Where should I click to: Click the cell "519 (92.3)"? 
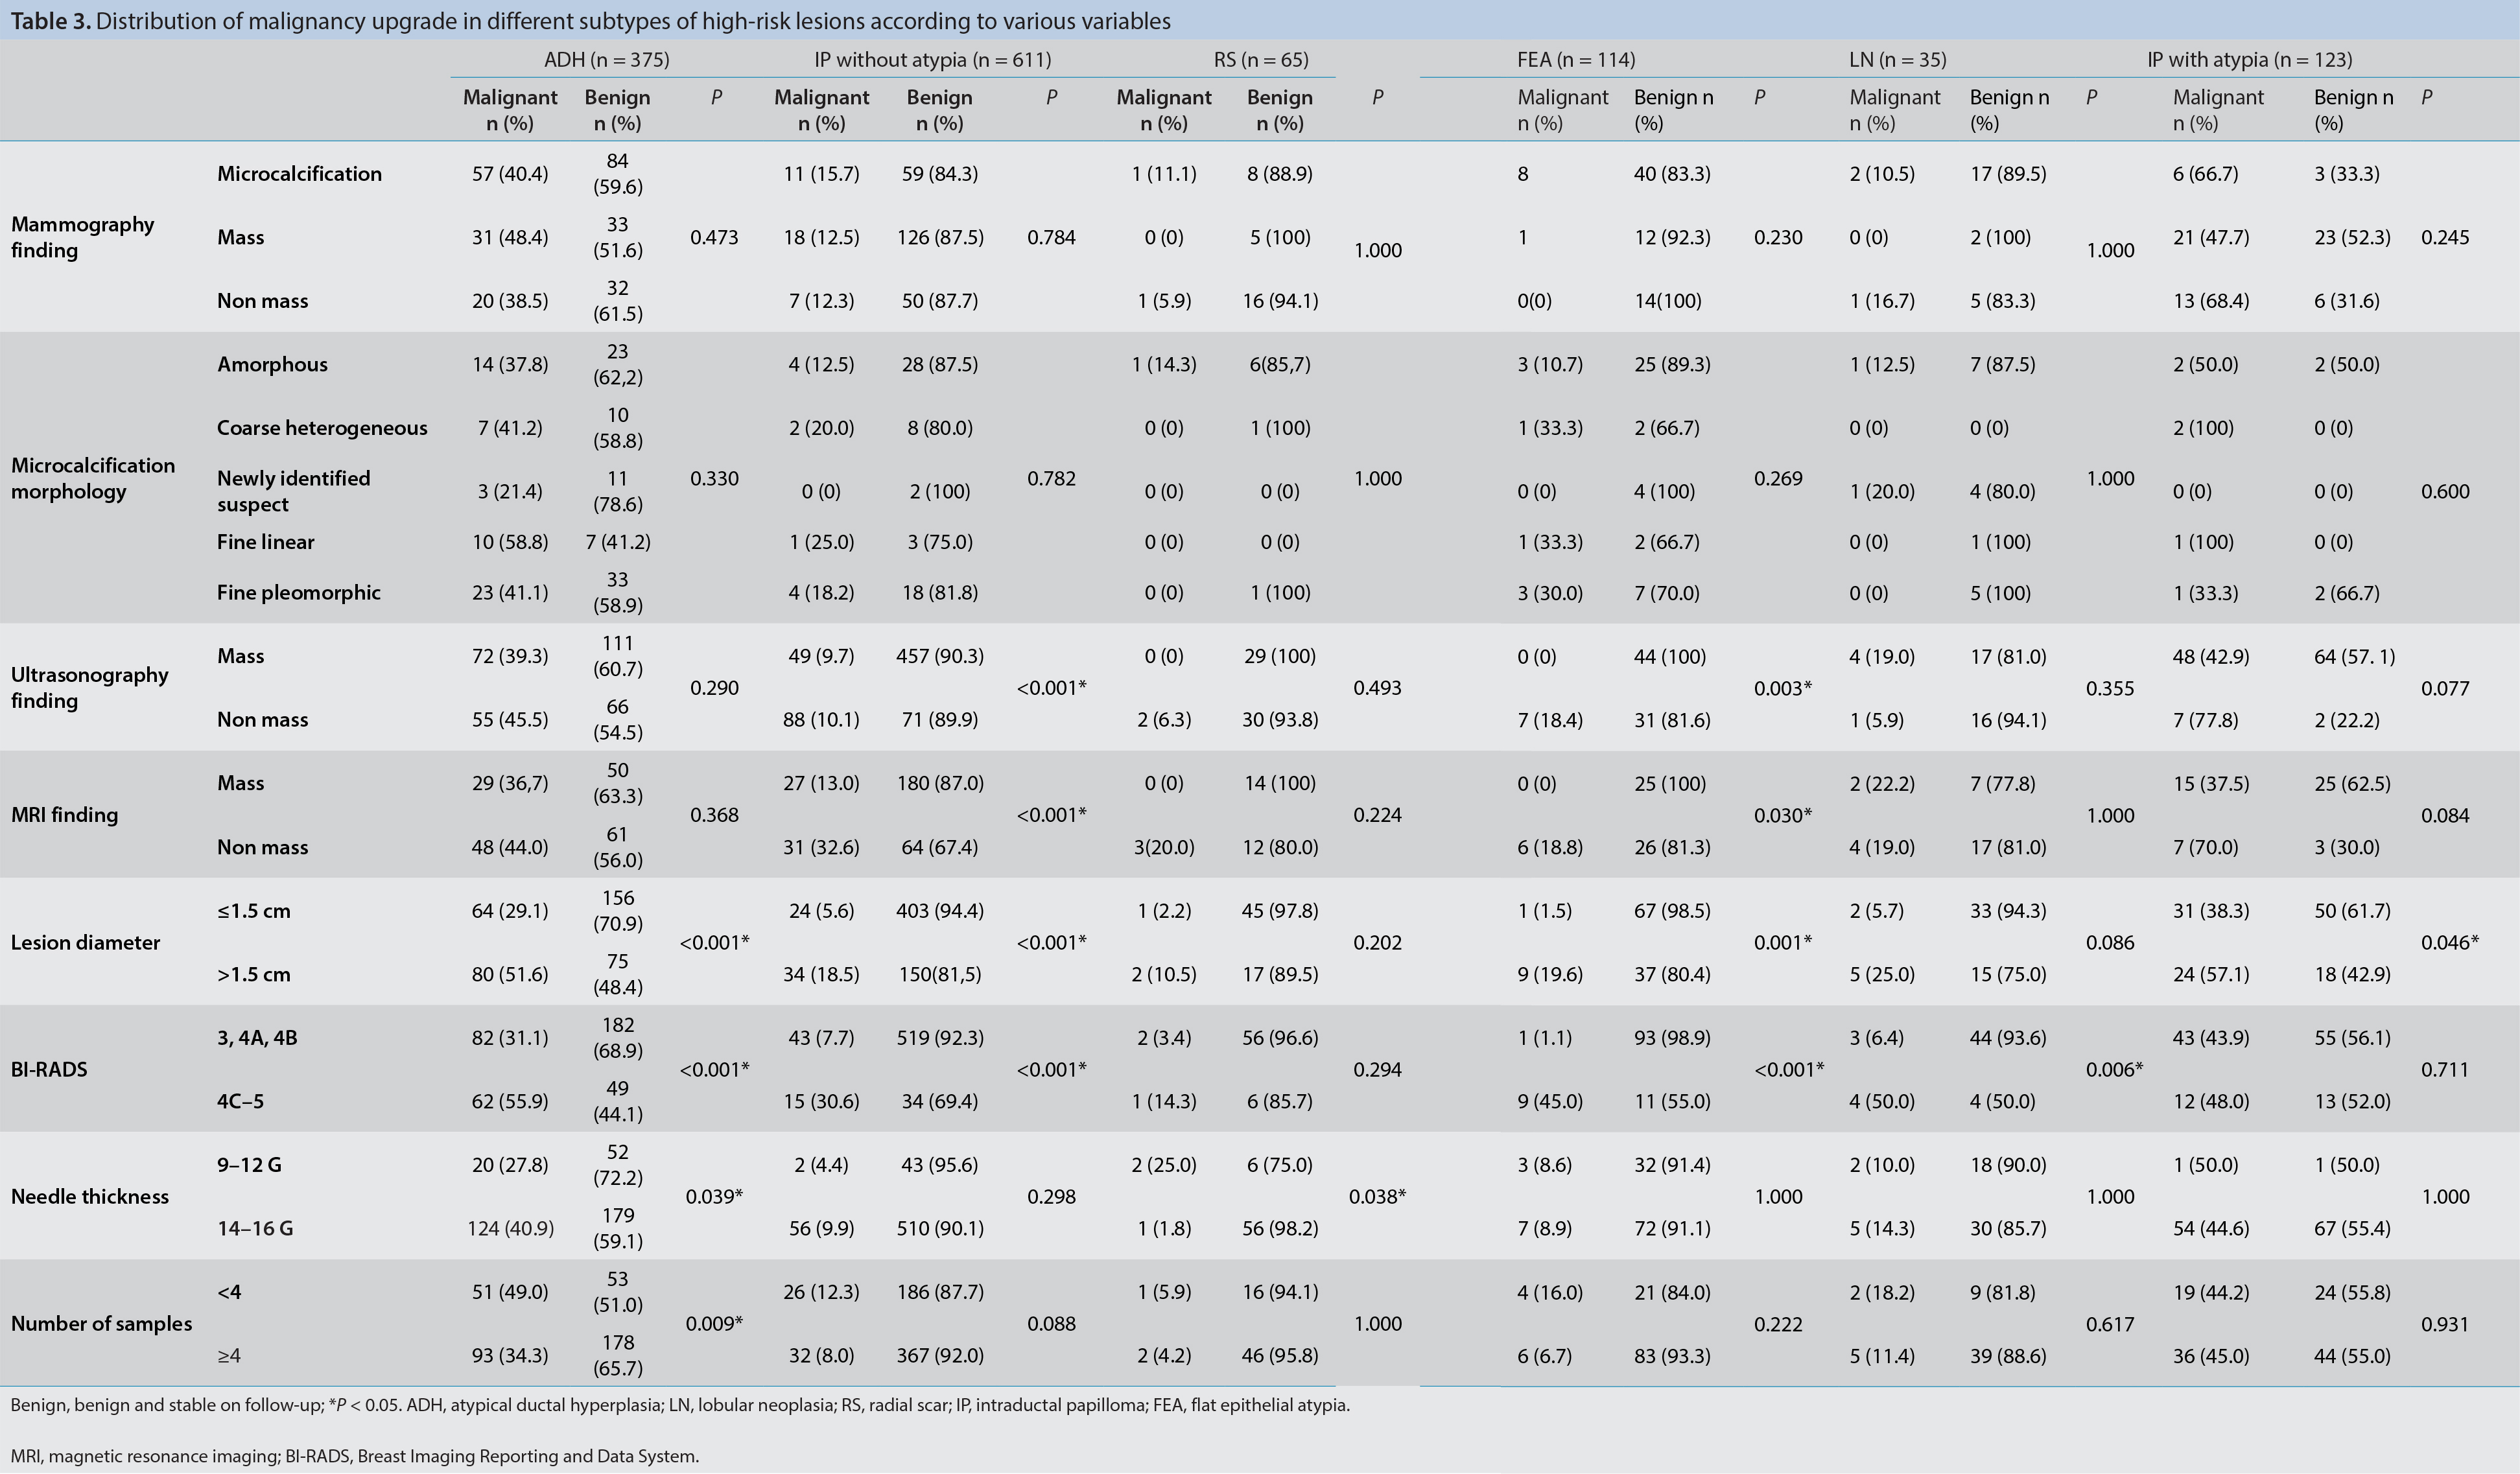click(x=940, y=1038)
